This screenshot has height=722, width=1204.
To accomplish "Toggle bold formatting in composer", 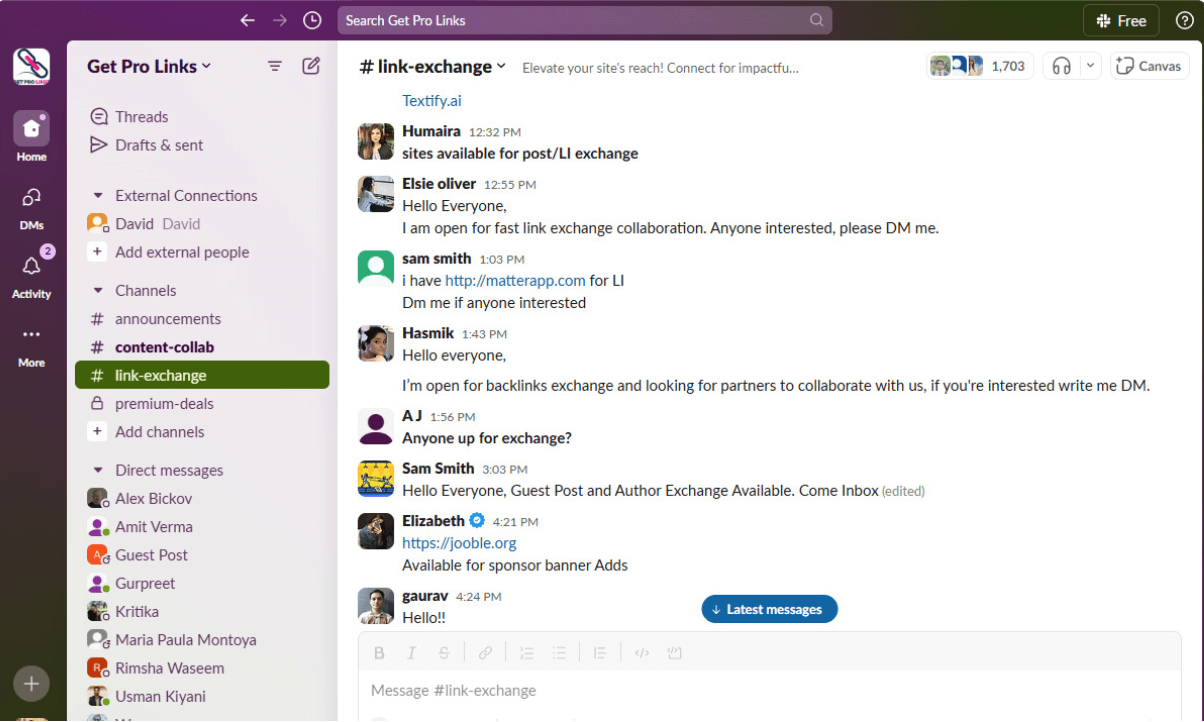I will click(379, 653).
